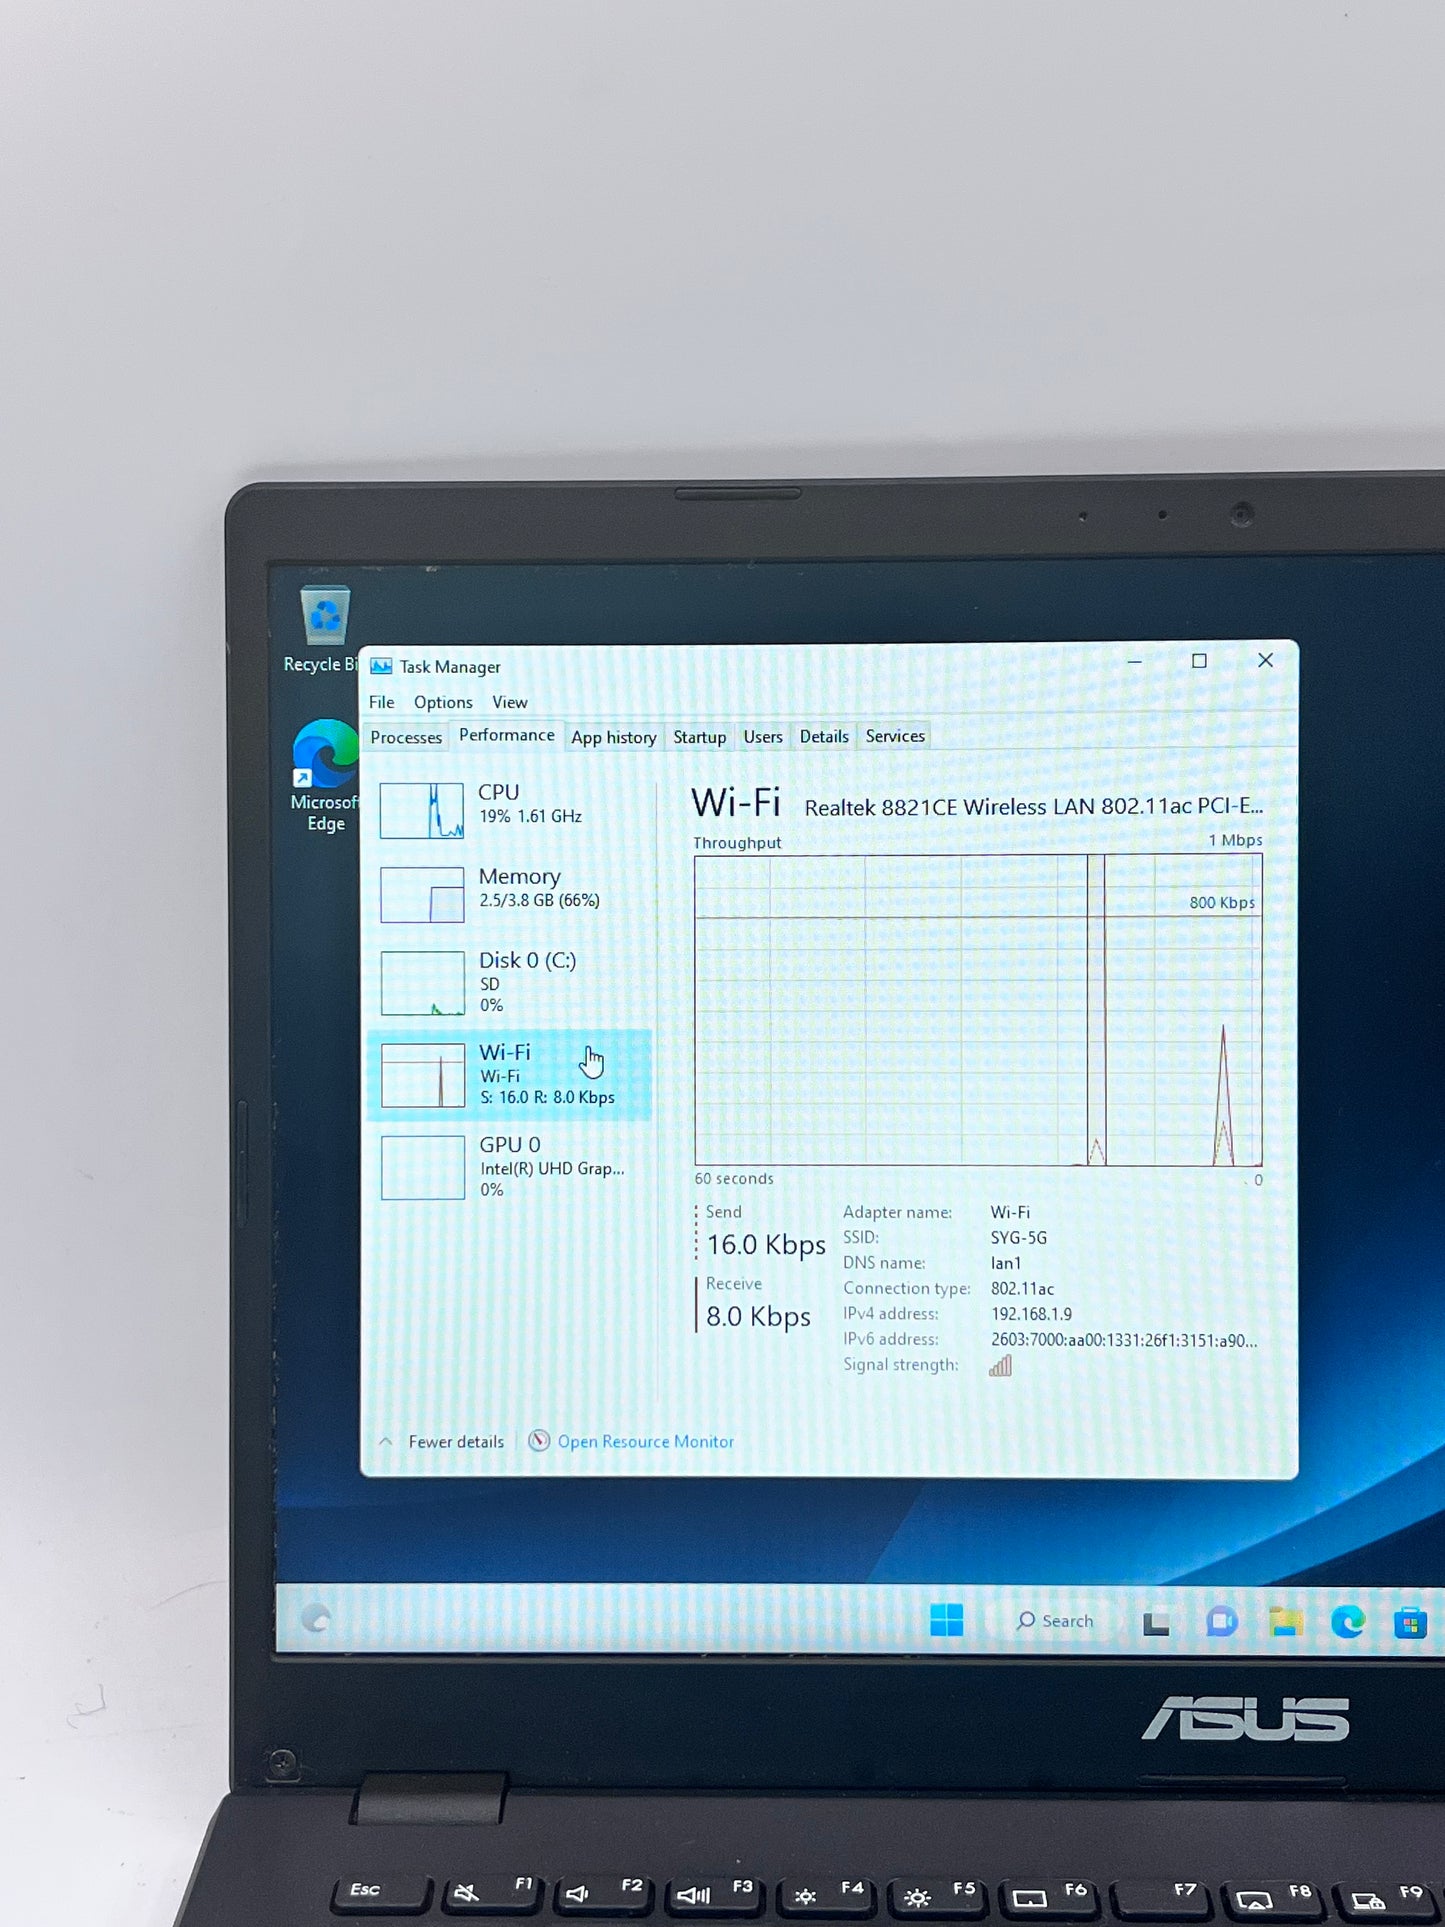The width and height of the screenshot is (1445, 1927).
Task: Launch Microsoft Edge from the taskbar
Action: coord(1348,1622)
